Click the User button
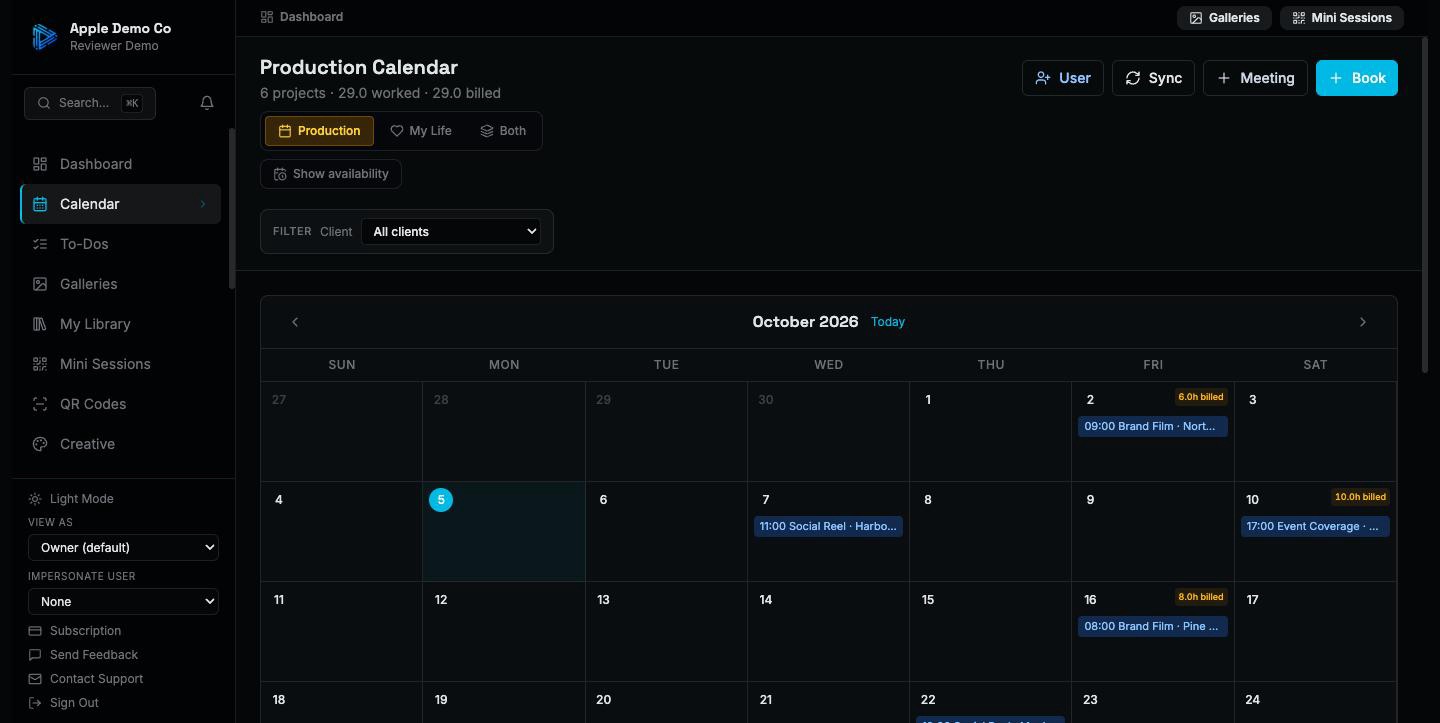The height and width of the screenshot is (723, 1440). pyautogui.click(x=1062, y=78)
